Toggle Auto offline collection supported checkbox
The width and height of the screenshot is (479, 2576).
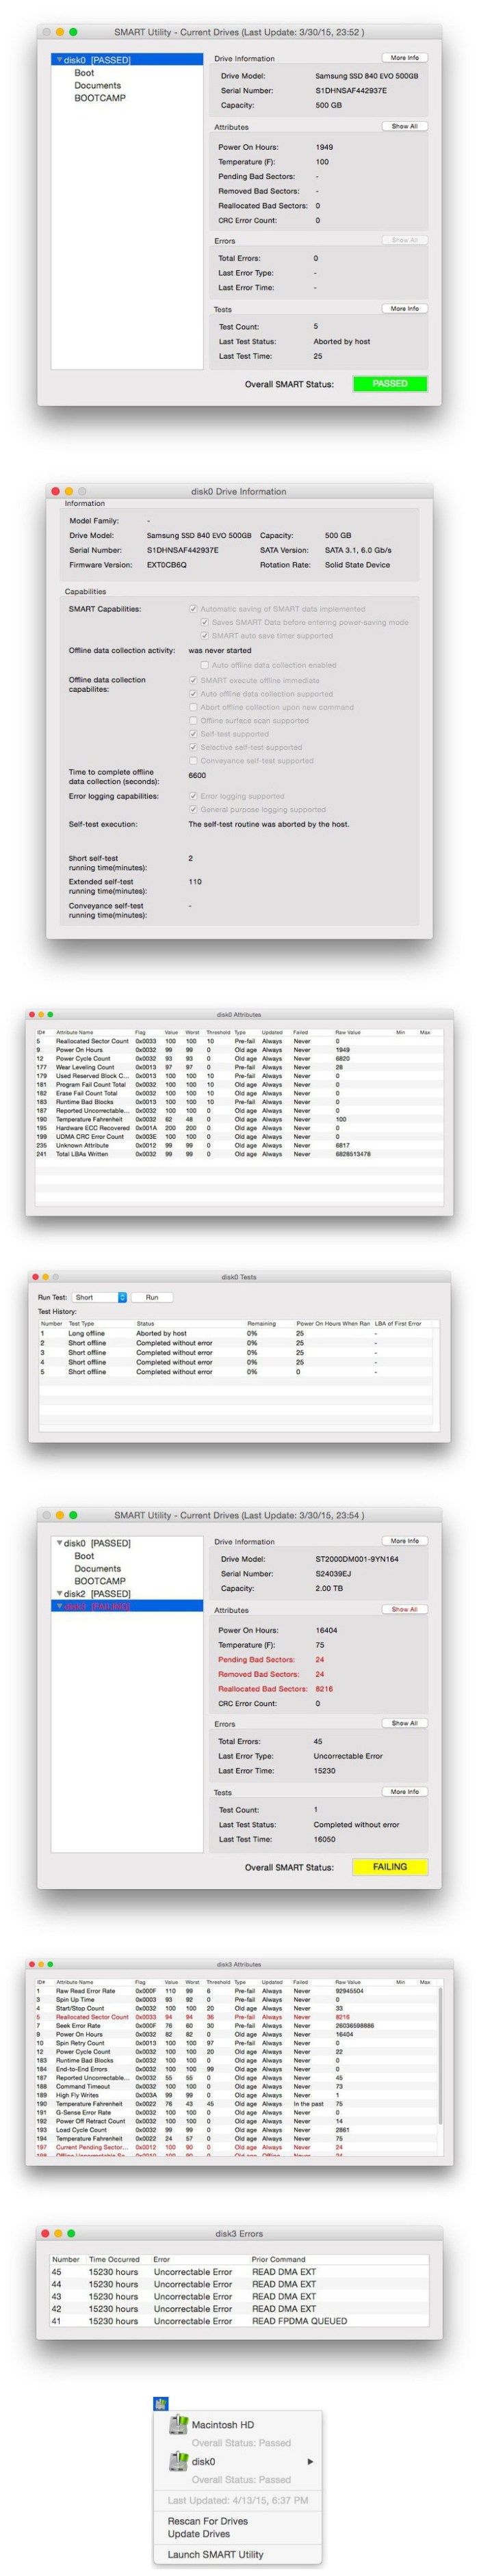coord(194,694)
